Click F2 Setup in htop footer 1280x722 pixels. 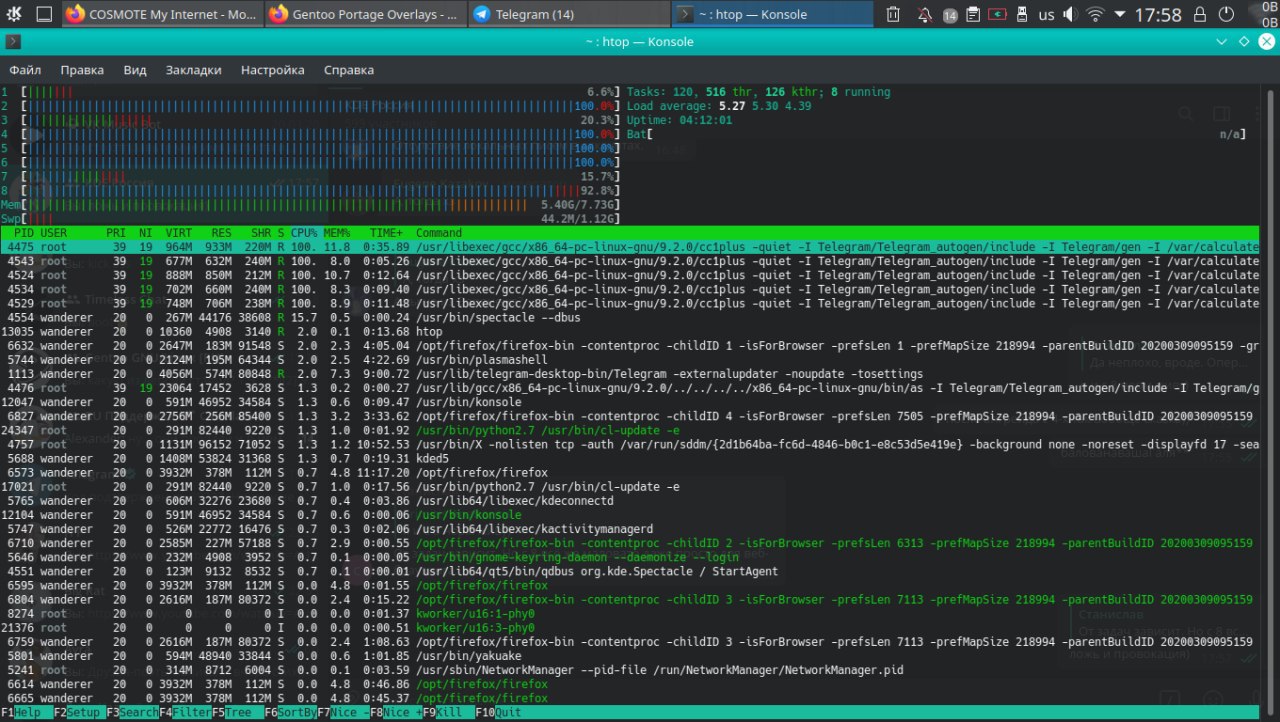[x=80, y=713]
